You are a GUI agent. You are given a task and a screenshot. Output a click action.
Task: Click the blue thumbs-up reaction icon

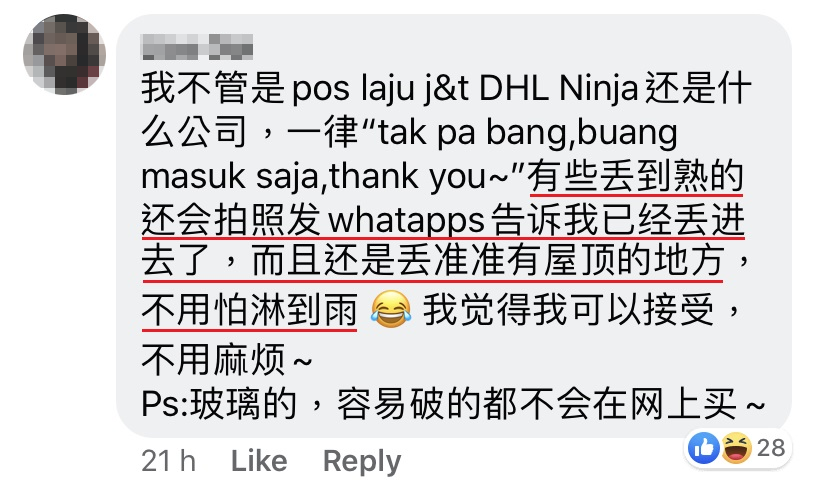pos(704,448)
